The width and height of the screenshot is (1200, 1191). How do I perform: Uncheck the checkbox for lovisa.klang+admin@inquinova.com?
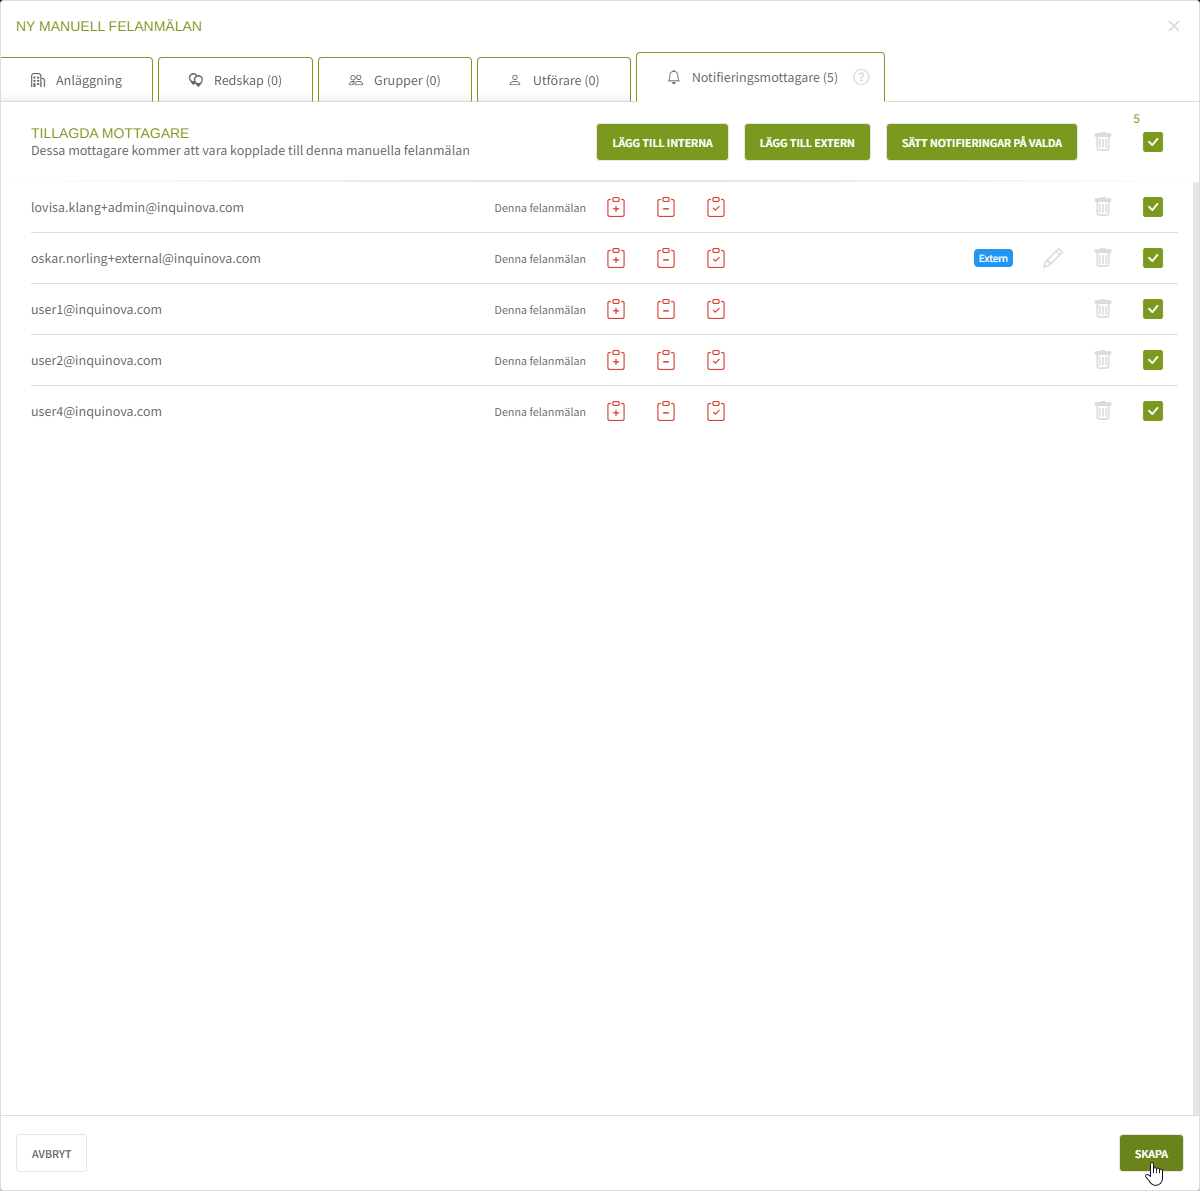(1153, 208)
